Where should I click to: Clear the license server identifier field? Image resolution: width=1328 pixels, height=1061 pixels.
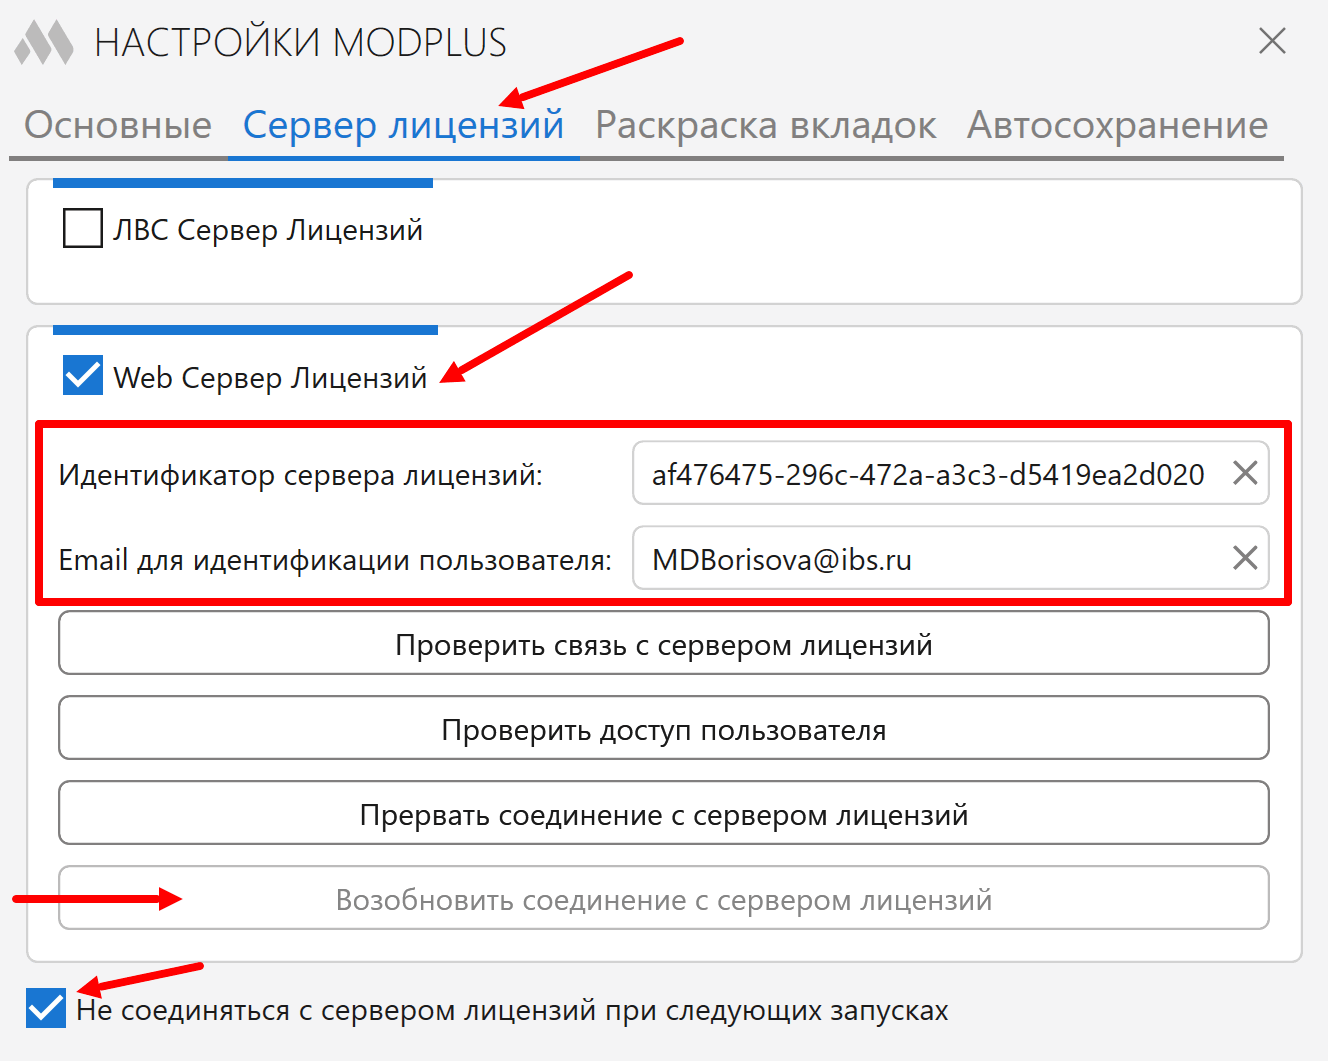tap(1245, 473)
